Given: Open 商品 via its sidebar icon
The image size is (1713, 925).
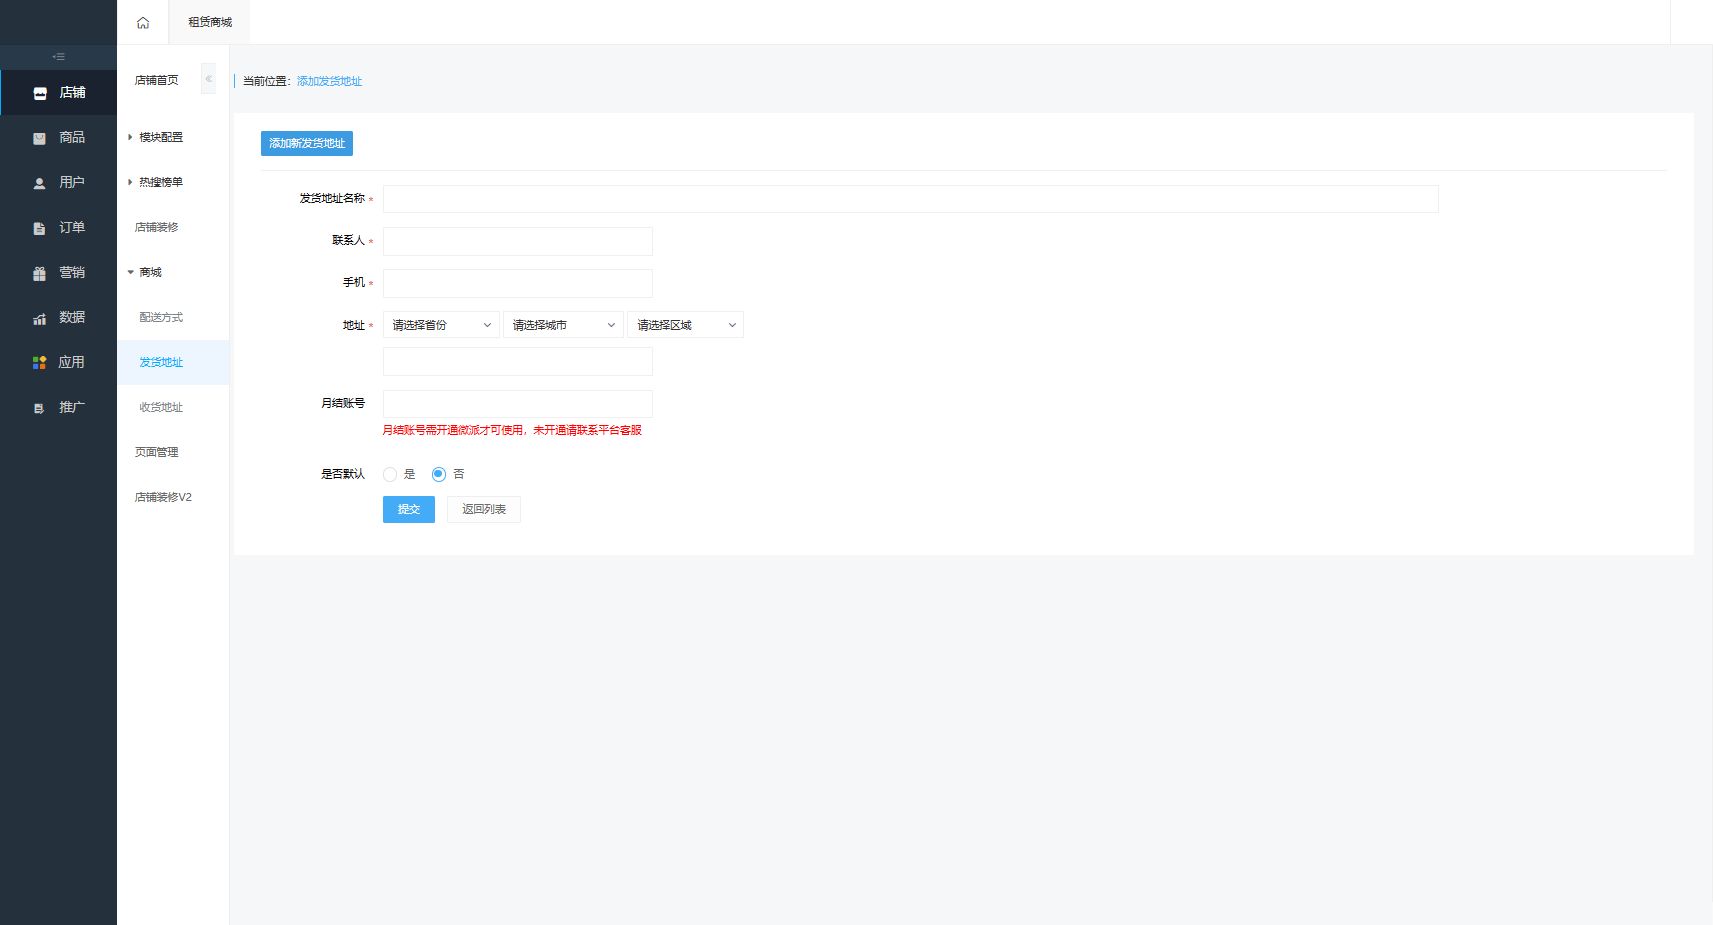Looking at the screenshot, I should 40,138.
